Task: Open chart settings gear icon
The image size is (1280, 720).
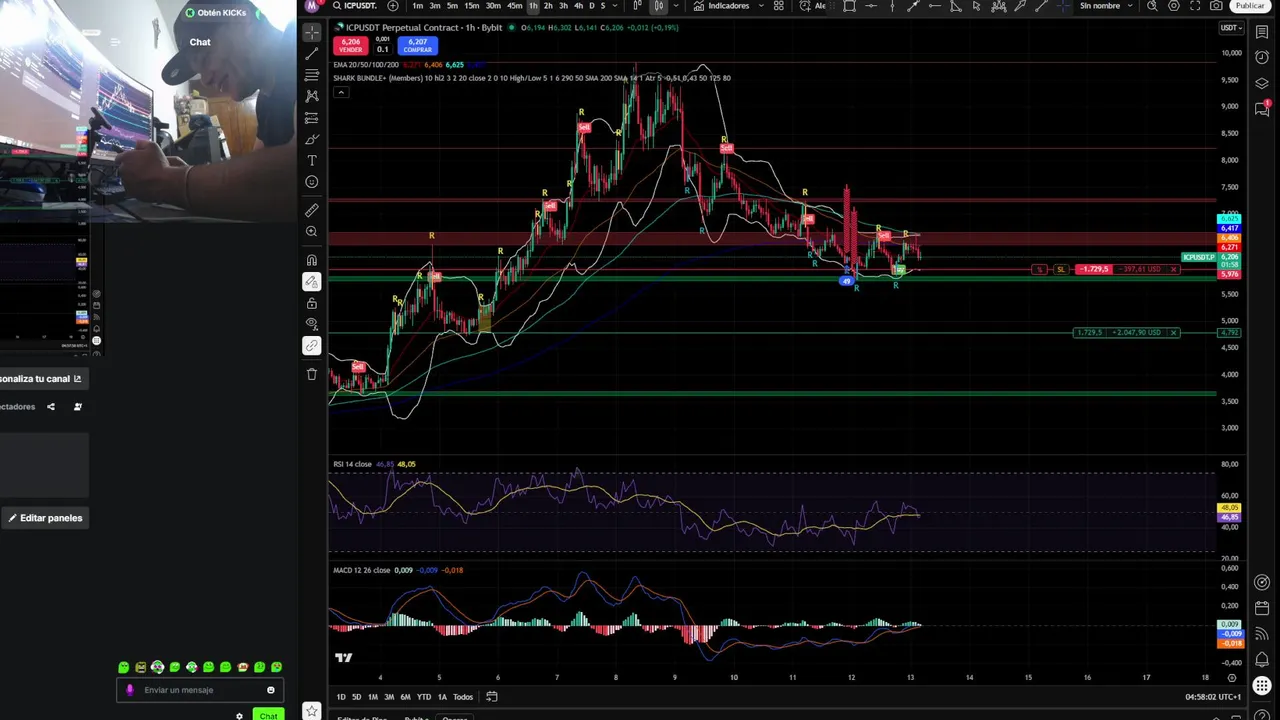Action: pyautogui.click(x=1174, y=6)
